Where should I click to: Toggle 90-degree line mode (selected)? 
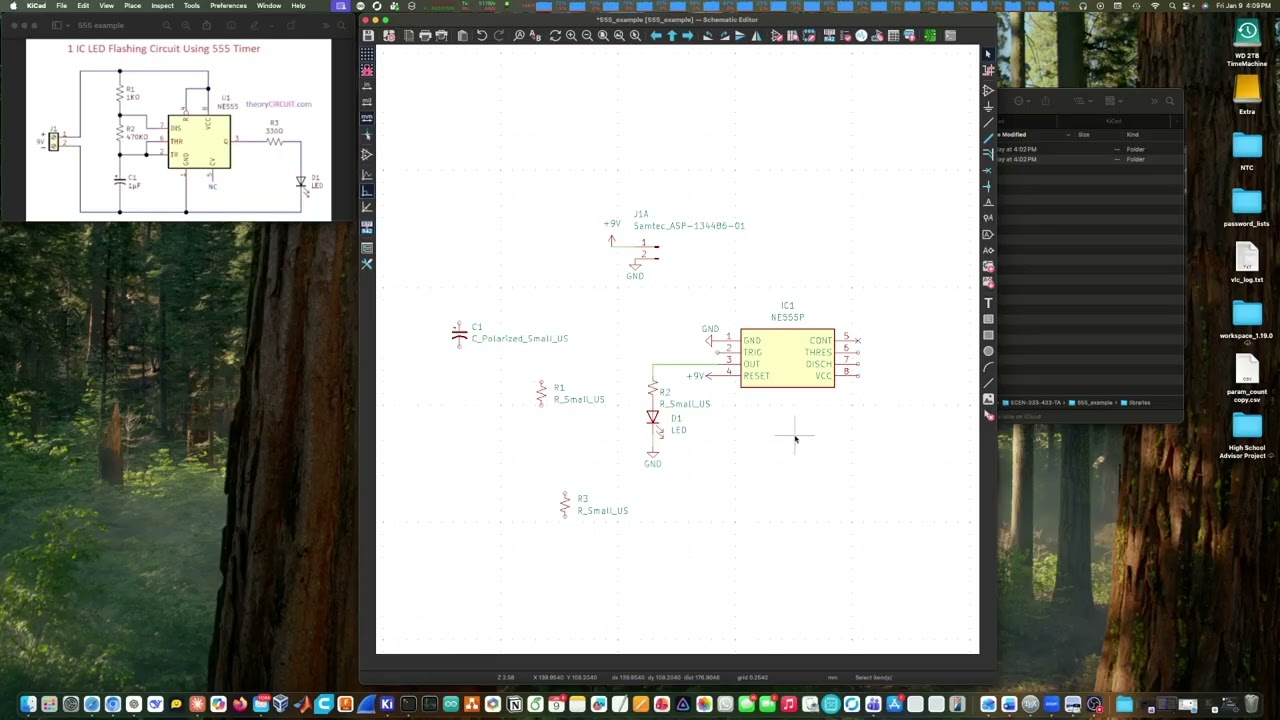pyautogui.click(x=367, y=190)
